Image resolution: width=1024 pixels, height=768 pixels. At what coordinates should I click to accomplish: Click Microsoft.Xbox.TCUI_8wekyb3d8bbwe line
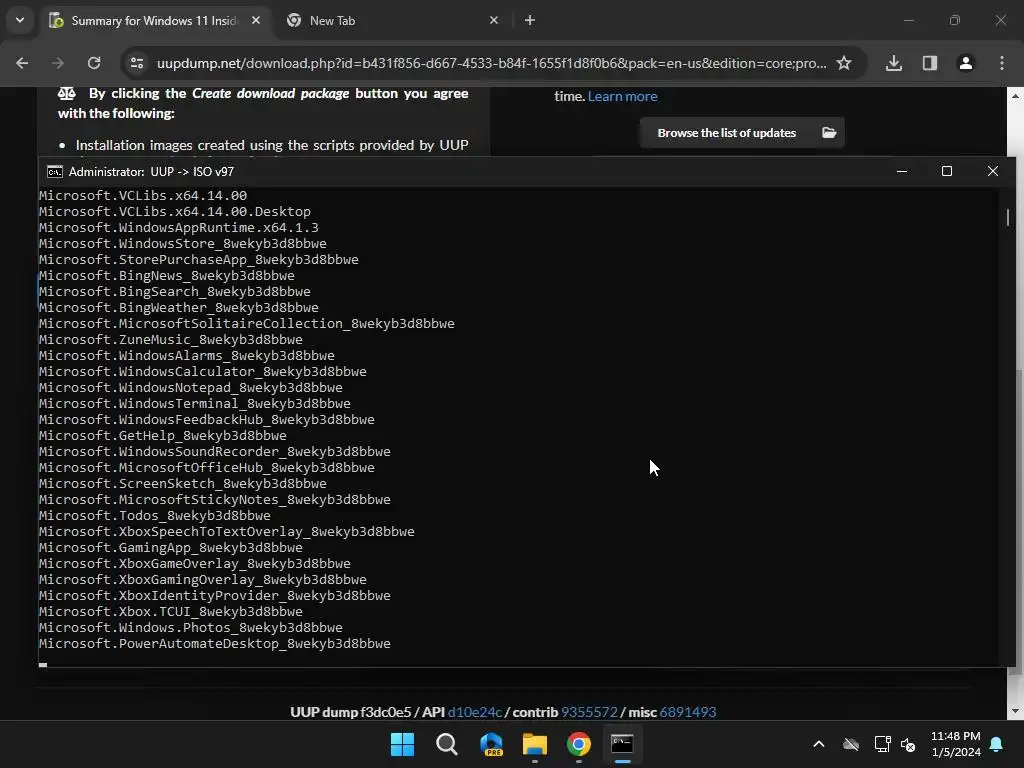pyautogui.click(x=170, y=611)
